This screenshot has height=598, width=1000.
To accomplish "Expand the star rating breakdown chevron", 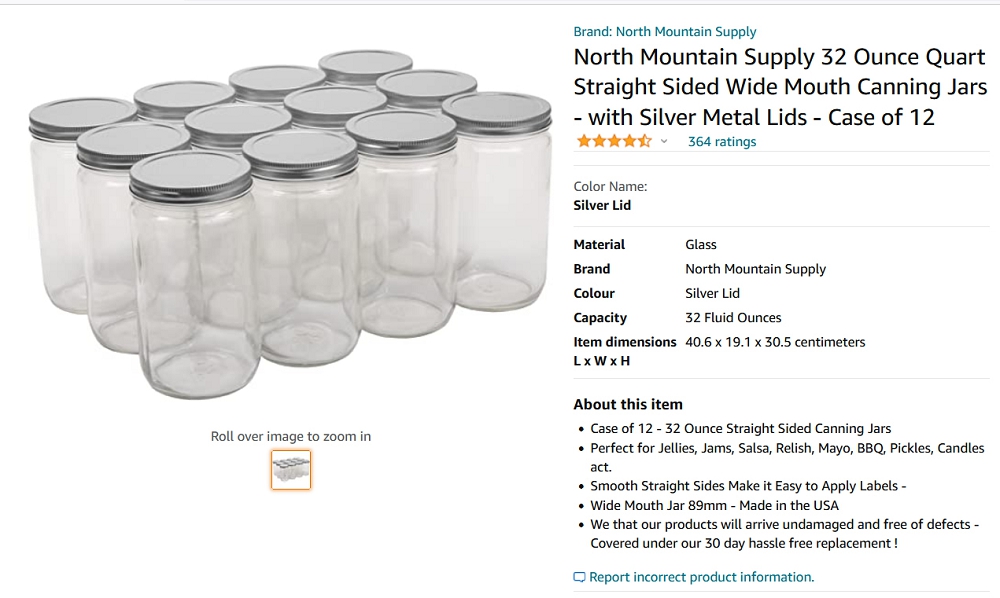I will (662, 141).
